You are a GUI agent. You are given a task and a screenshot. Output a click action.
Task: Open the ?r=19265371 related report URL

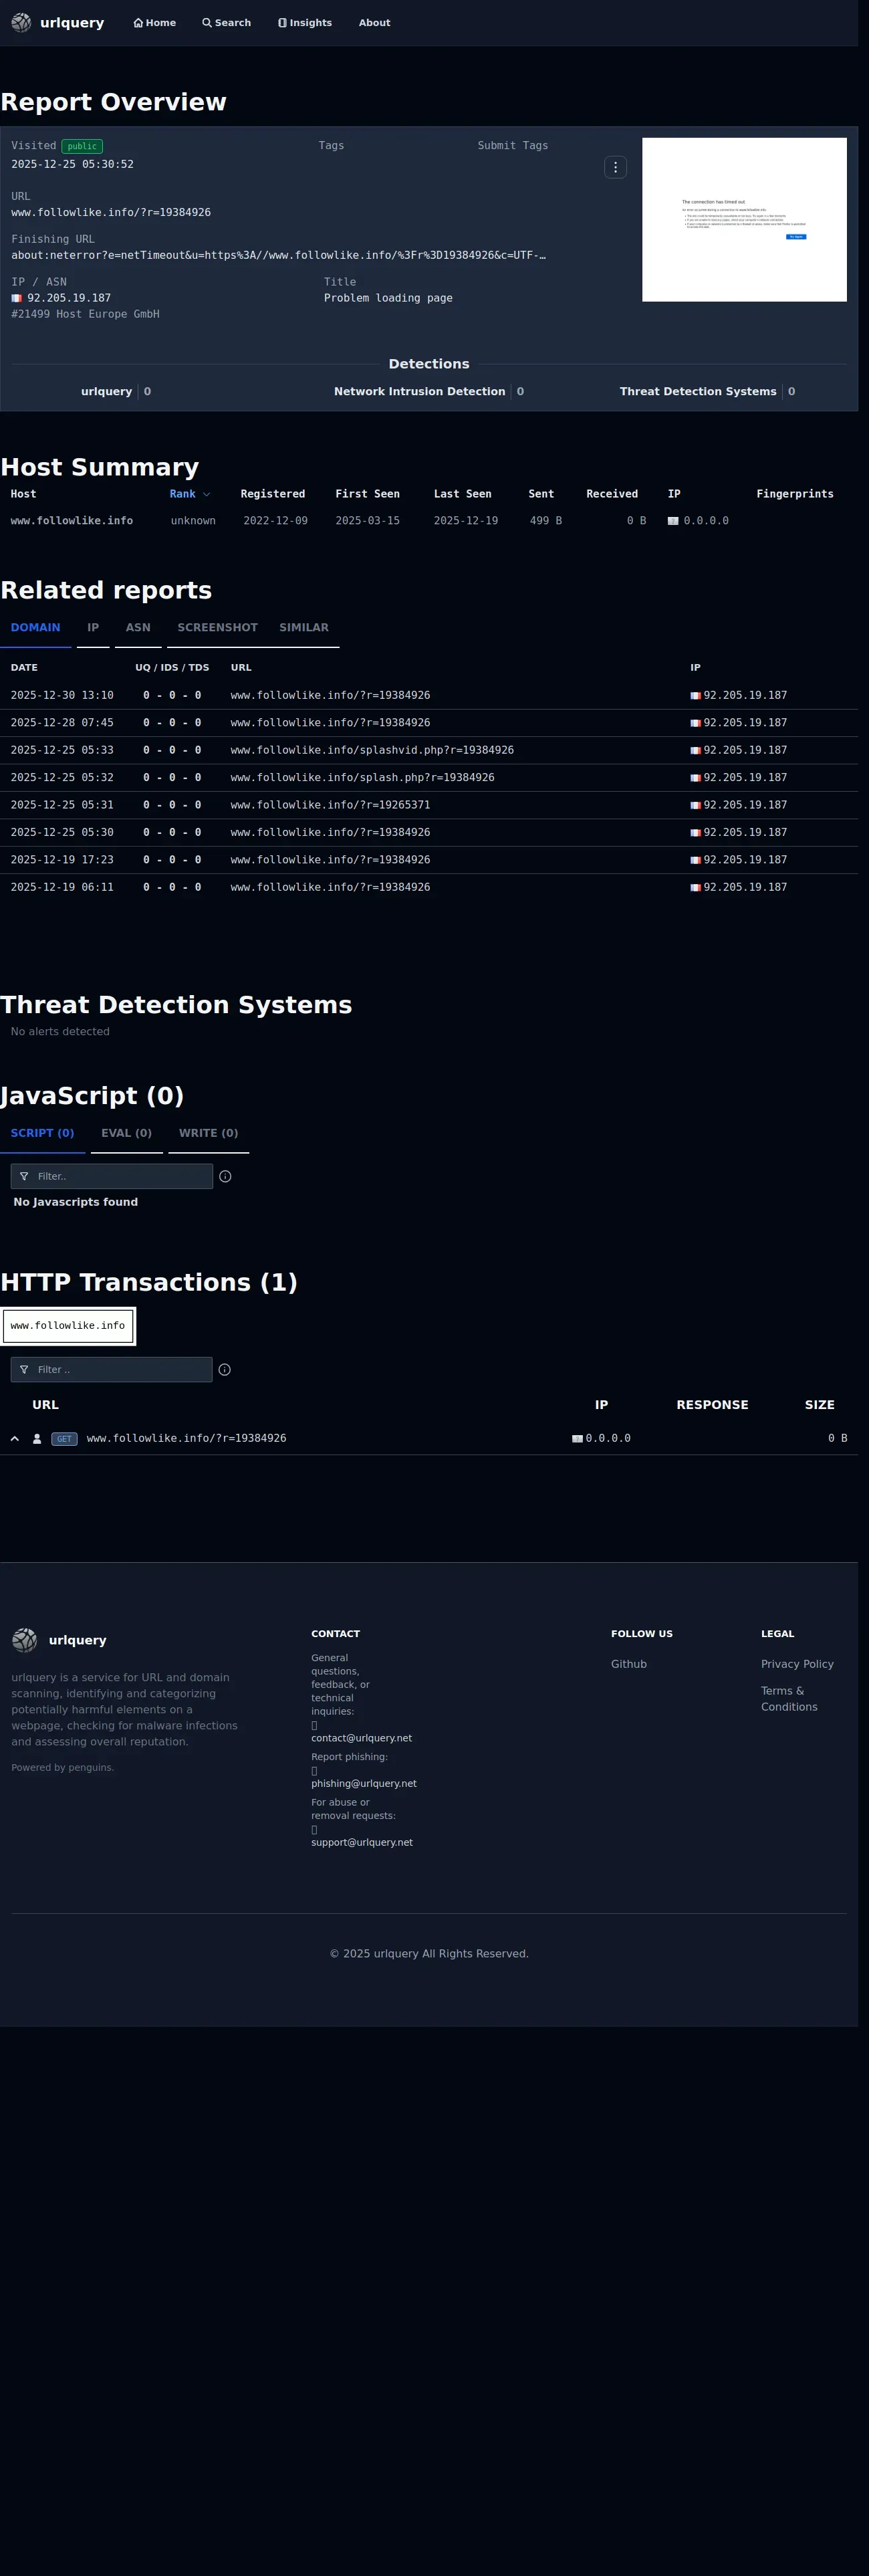330,805
